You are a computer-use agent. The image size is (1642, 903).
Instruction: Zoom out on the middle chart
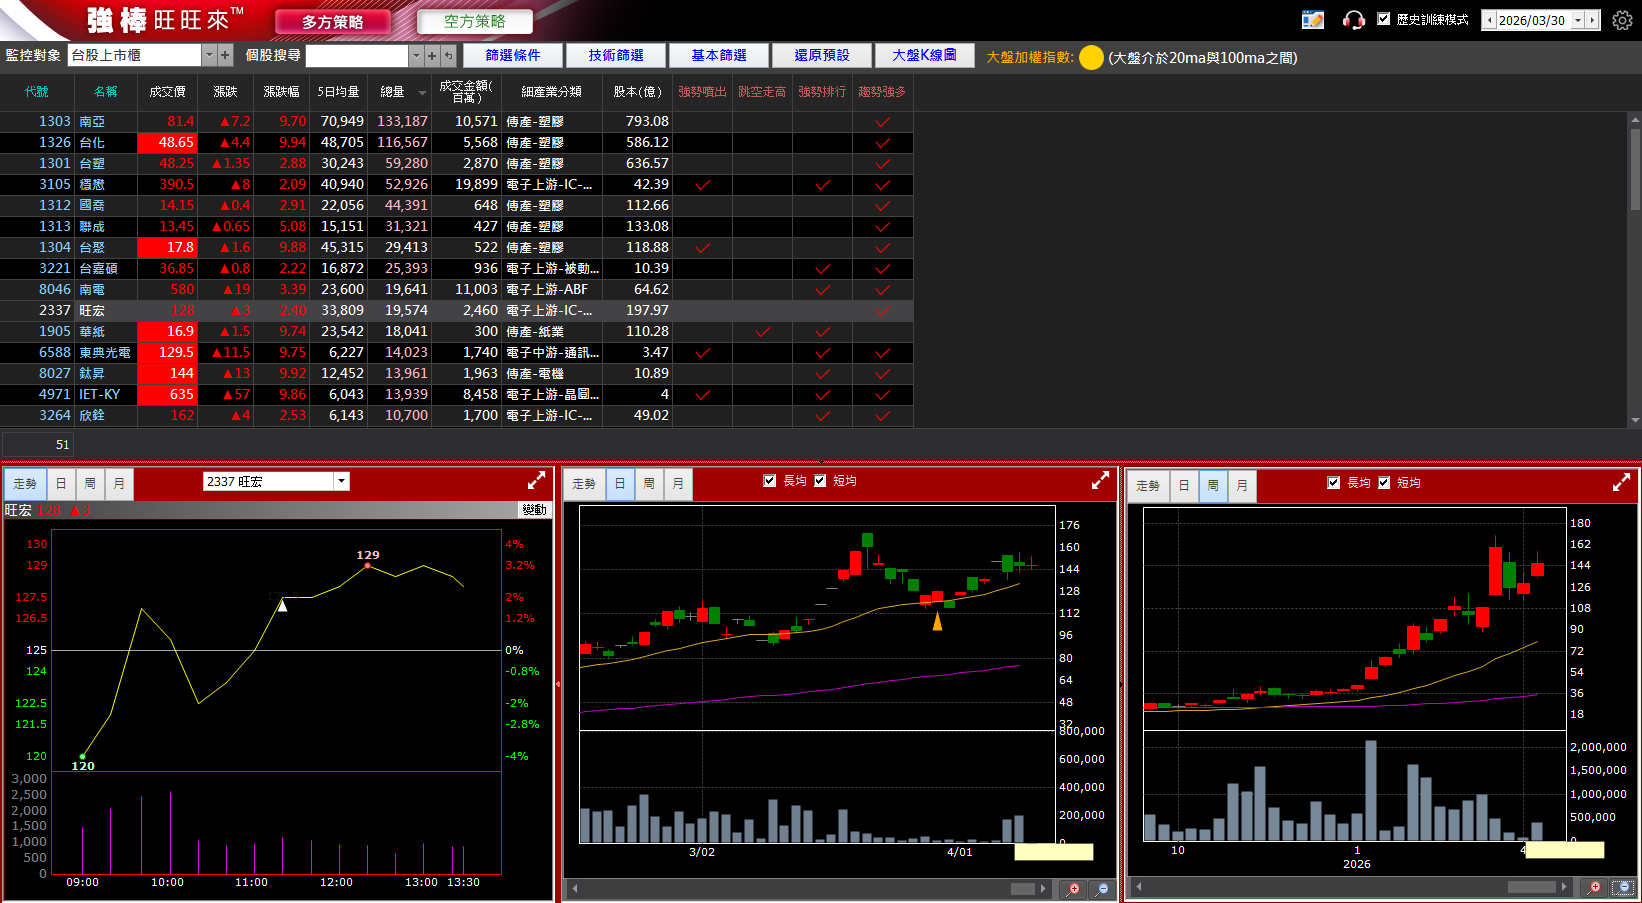pos(1102,888)
